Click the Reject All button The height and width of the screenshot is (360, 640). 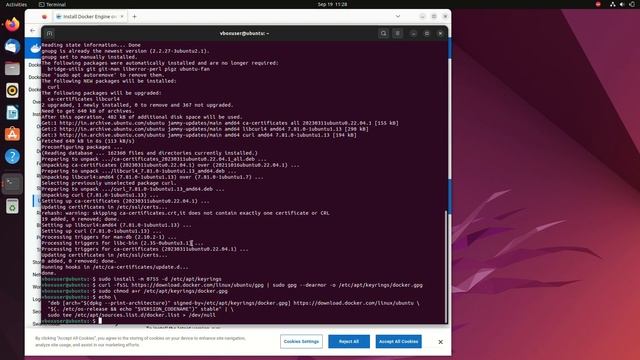coord(349,342)
